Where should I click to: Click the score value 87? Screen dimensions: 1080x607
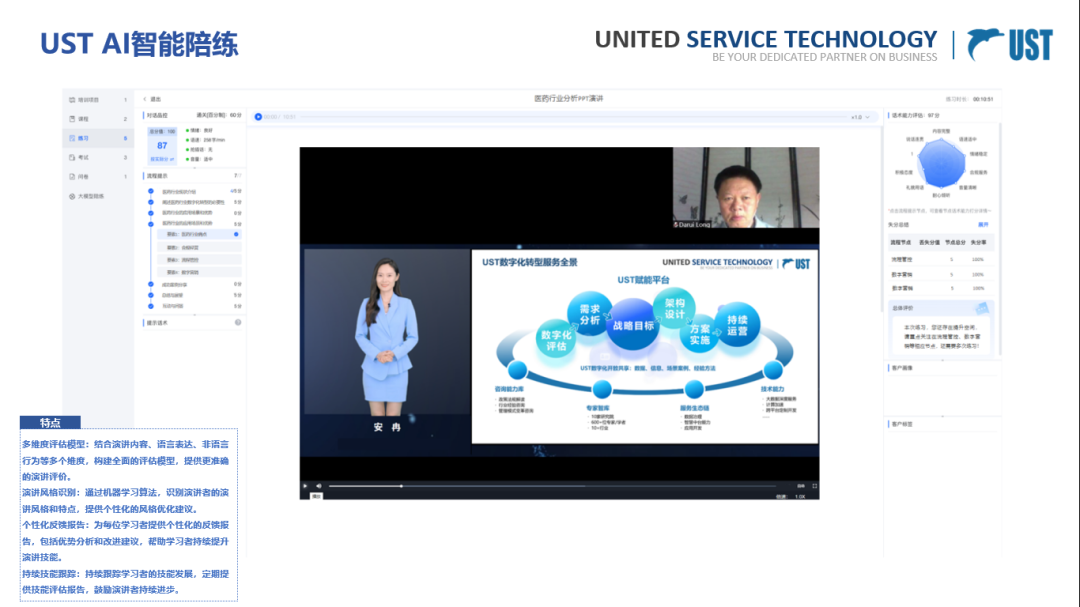tap(162, 145)
